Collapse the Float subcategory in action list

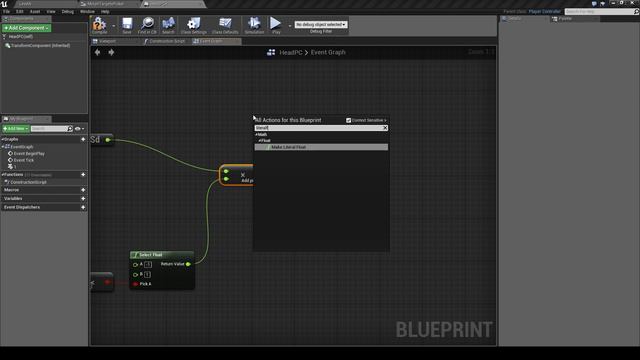(260, 140)
